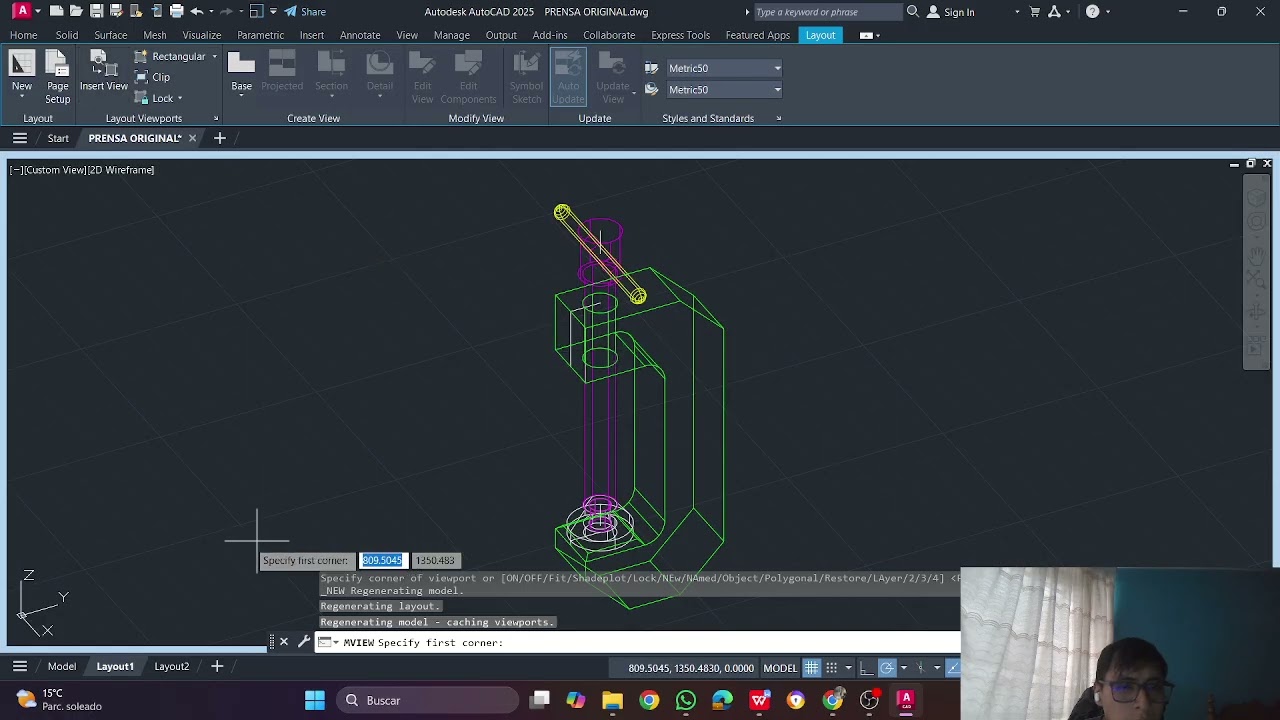Expand the Styles and Standards panel launcher
Viewport: 1280px width, 720px height.
coord(779,119)
